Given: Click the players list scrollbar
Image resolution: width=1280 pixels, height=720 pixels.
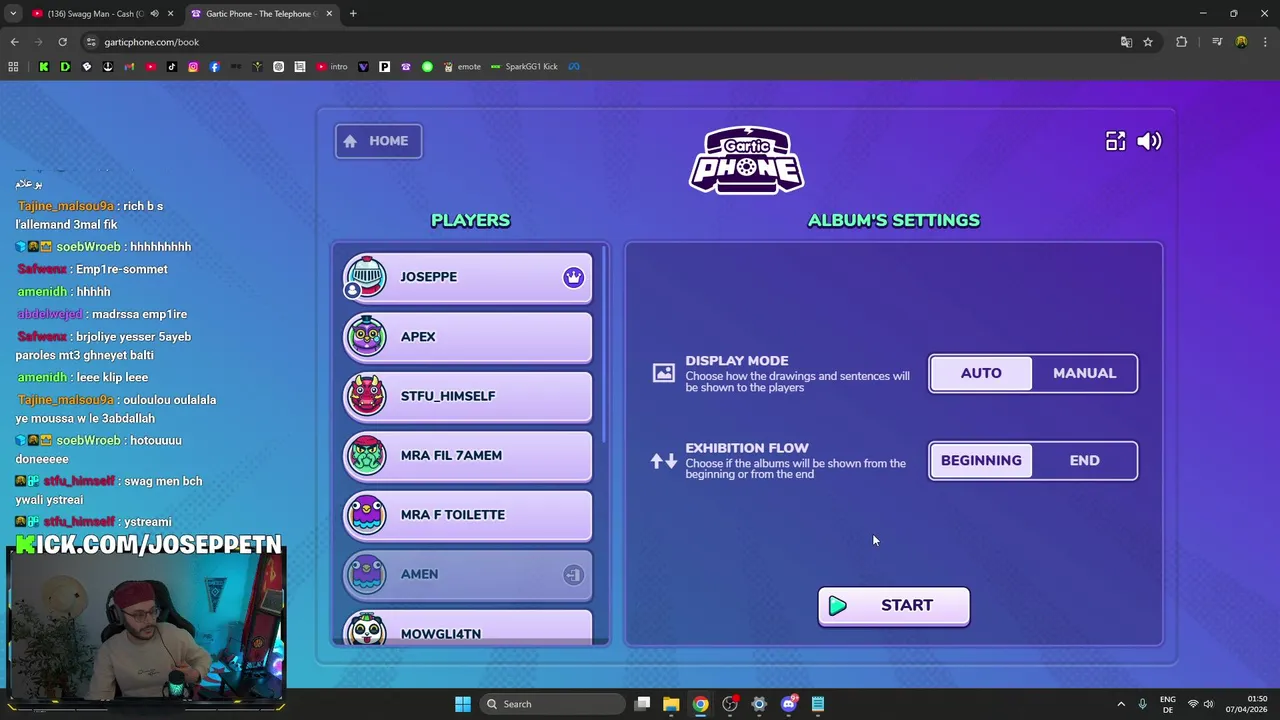Looking at the screenshot, I should (x=604, y=343).
